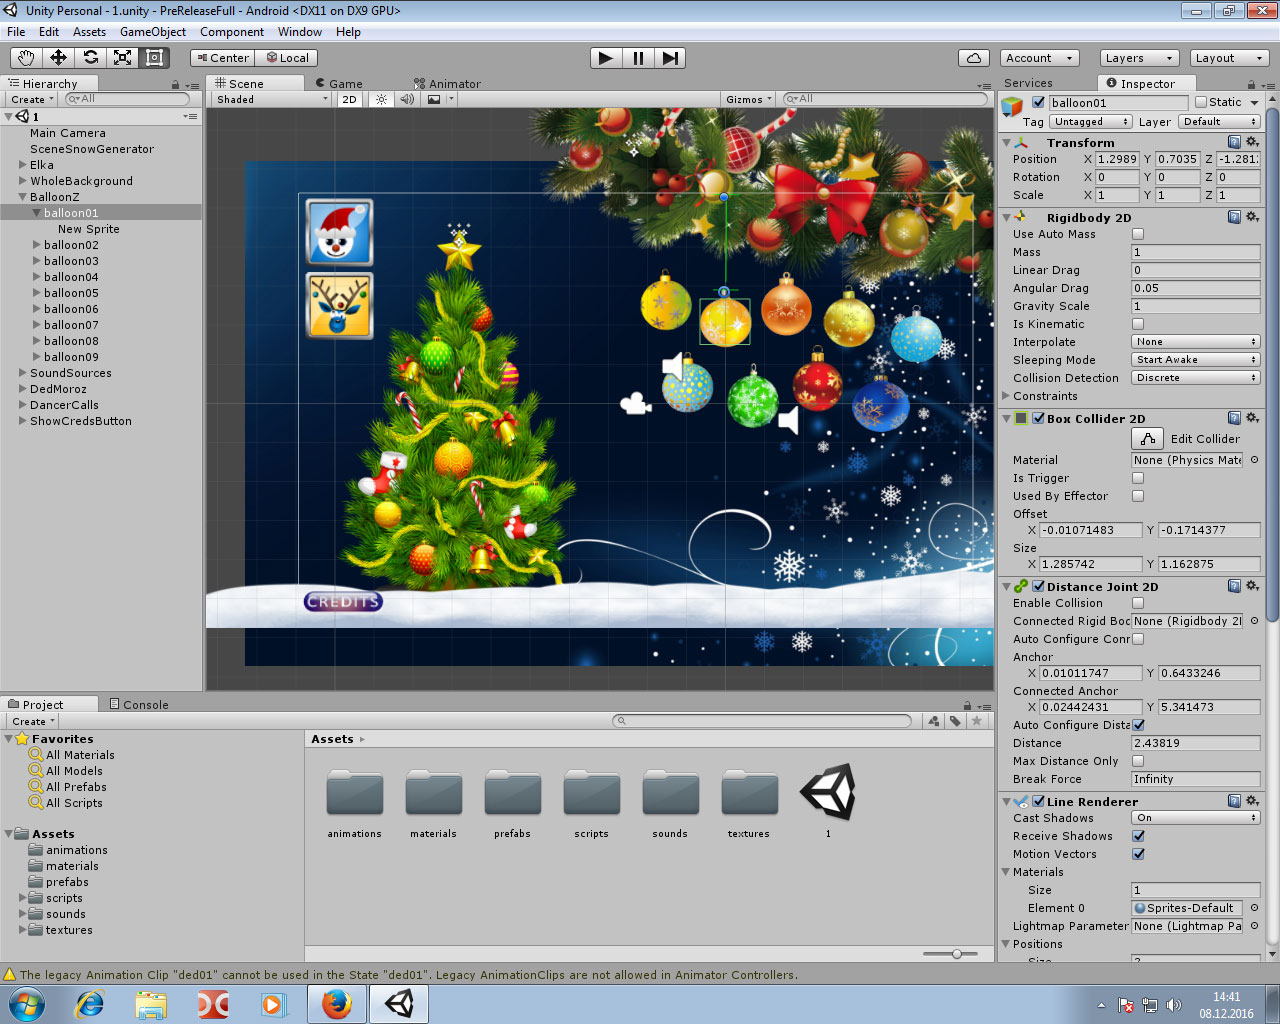Open the textures folder thumbnail

point(749,794)
